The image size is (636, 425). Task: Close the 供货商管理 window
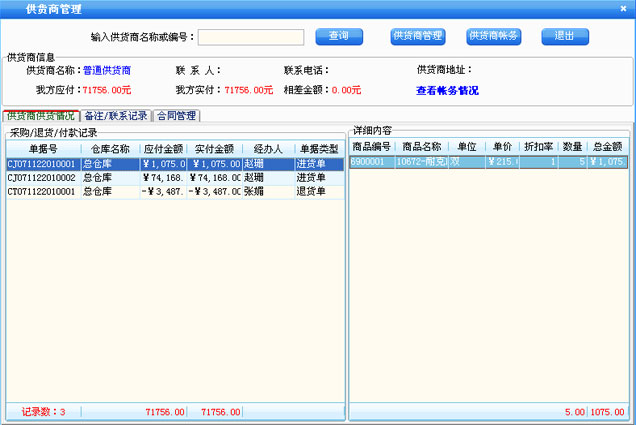[623, 8]
